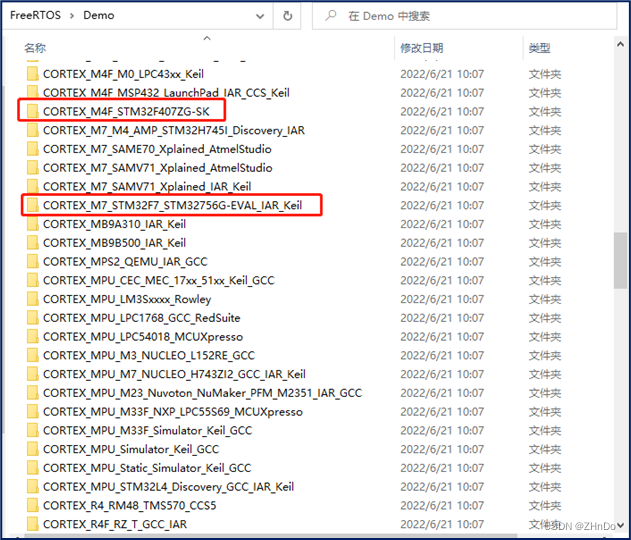
Task: Click the date of CORTEX_MPU_Simulator_Keil_GCC
Action: click(x=442, y=449)
